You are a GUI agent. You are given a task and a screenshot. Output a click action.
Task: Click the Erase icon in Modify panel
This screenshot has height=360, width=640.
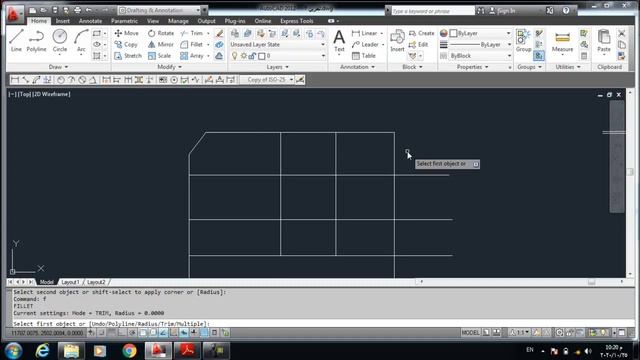[x=219, y=33]
